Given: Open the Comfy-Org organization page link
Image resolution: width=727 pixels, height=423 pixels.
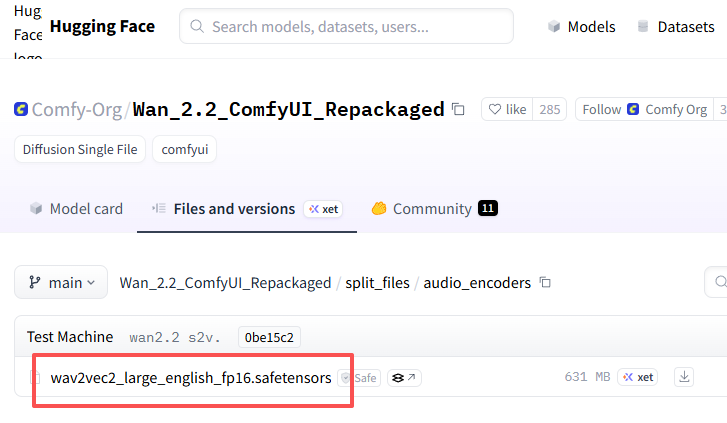Looking at the screenshot, I should point(77,109).
